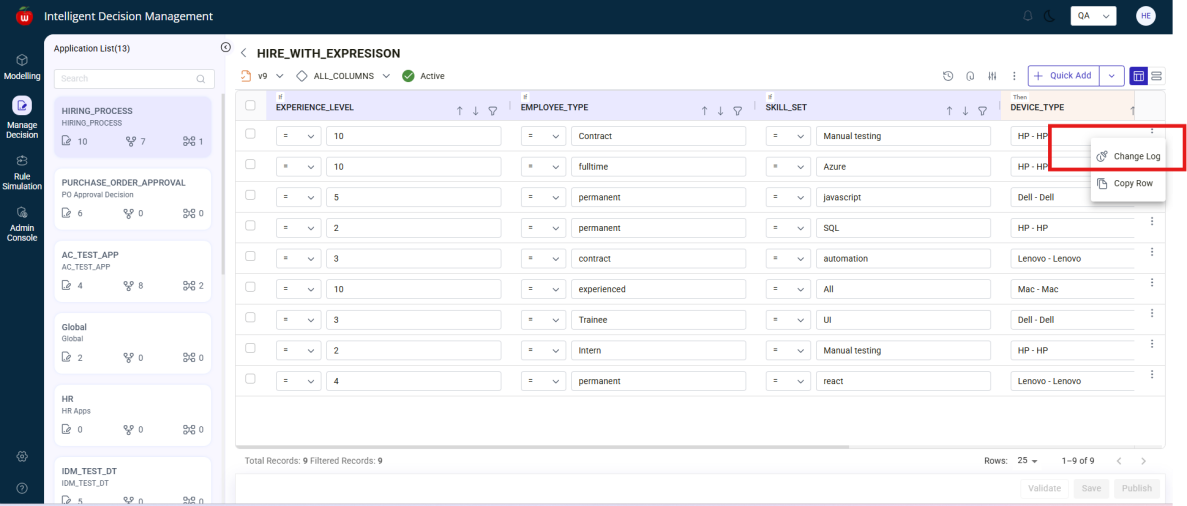This screenshot has width=1187, height=506.
Task: Open toolbar more options kebab menu
Action: coord(1014,76)
